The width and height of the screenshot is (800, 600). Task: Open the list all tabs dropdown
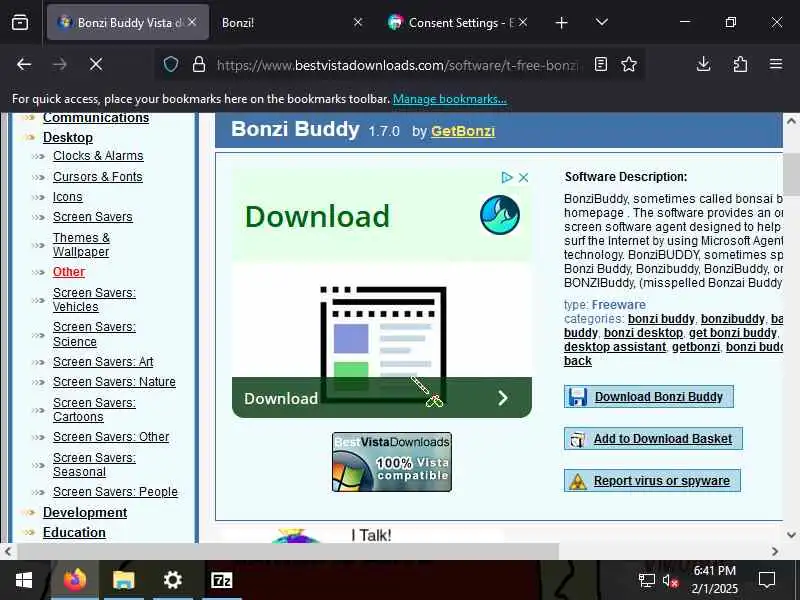tap(602, 22)
